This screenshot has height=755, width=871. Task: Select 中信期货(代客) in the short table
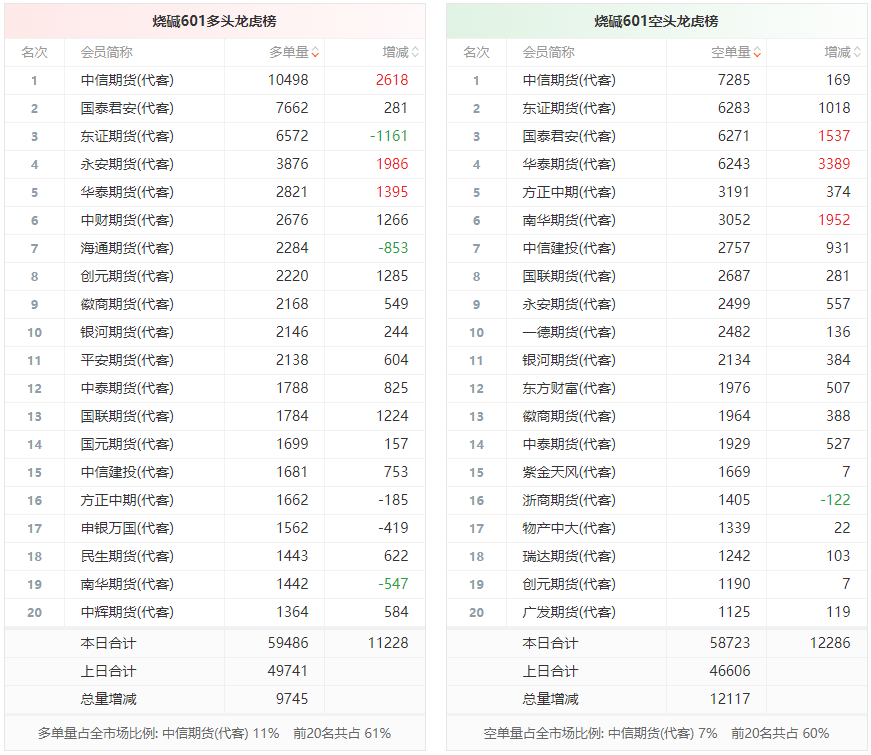[569, 80]
